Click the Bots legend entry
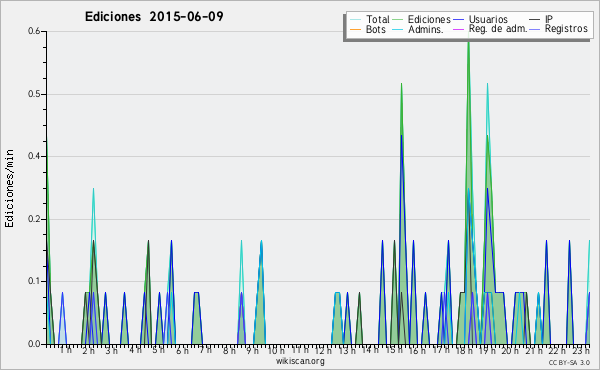The image size is (600, 370). pos(376,29)
